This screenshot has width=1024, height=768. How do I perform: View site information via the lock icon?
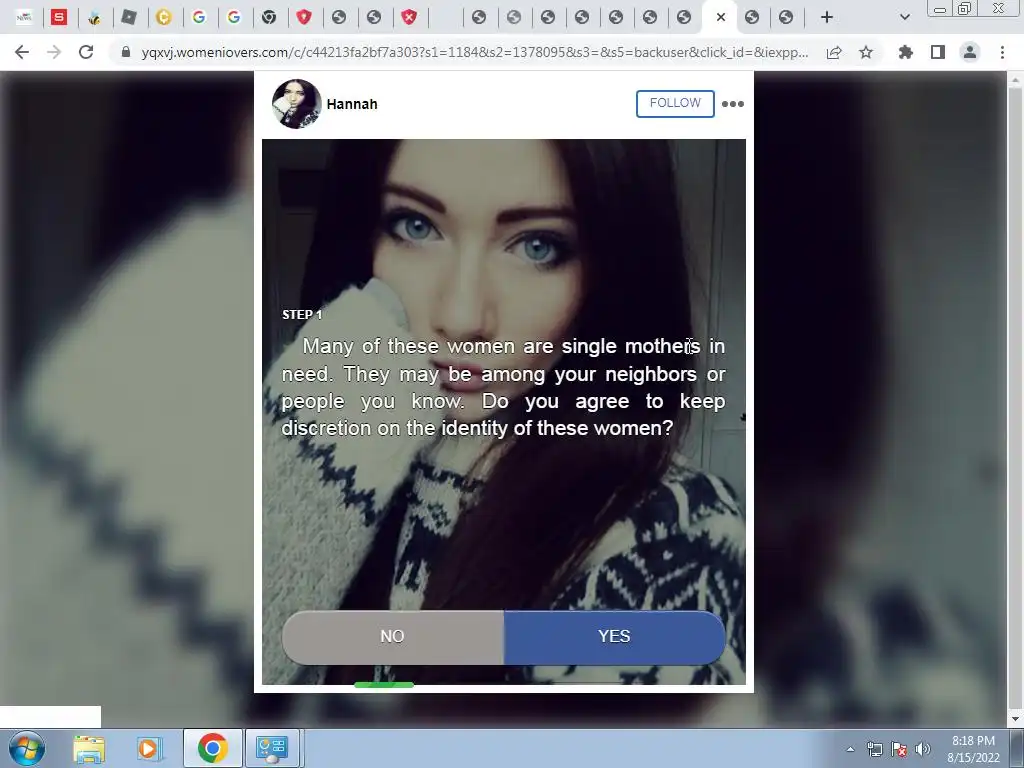click(126, 52)
